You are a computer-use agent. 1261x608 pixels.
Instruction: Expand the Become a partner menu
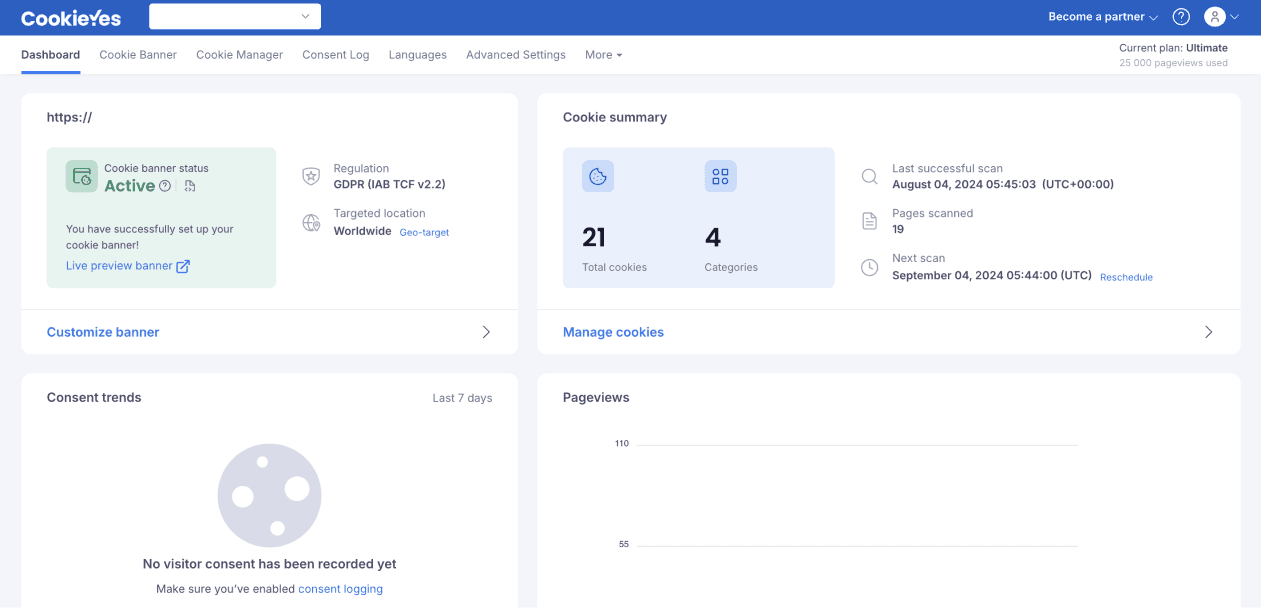1103,17
